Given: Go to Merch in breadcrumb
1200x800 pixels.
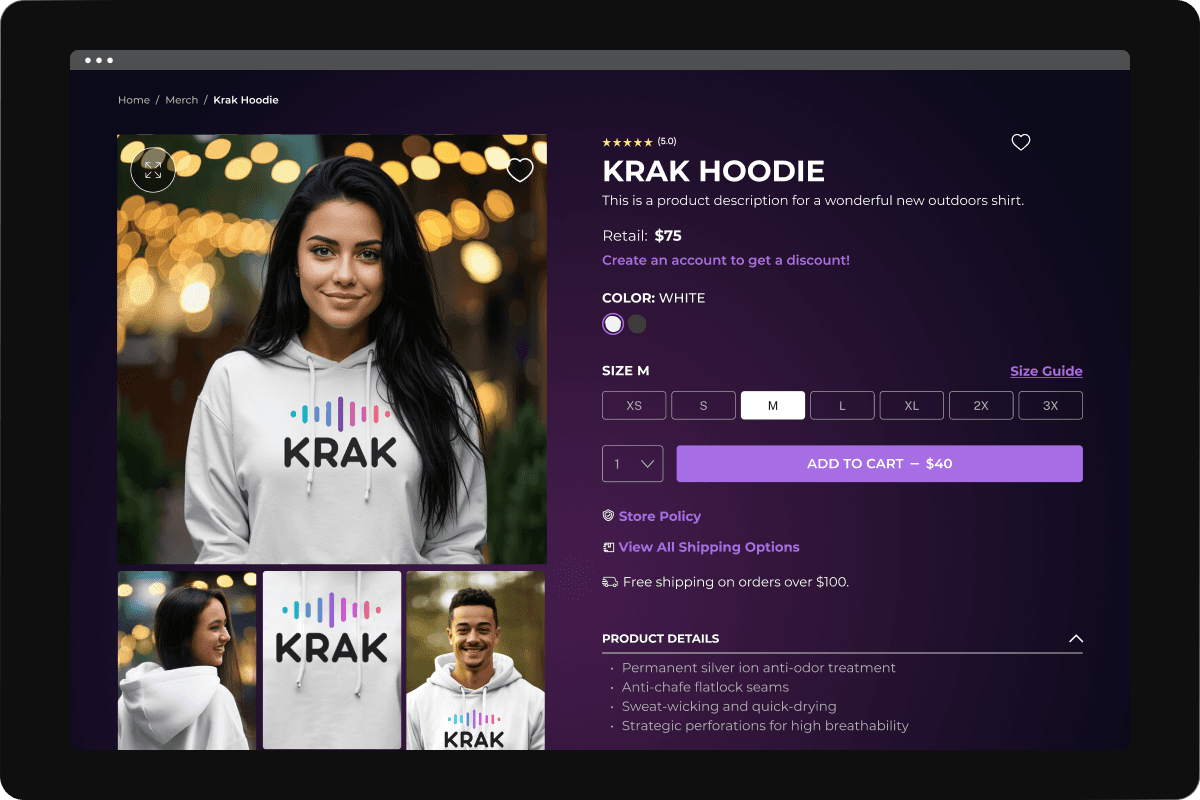Looking at the screenshot, I should (182, 100).
